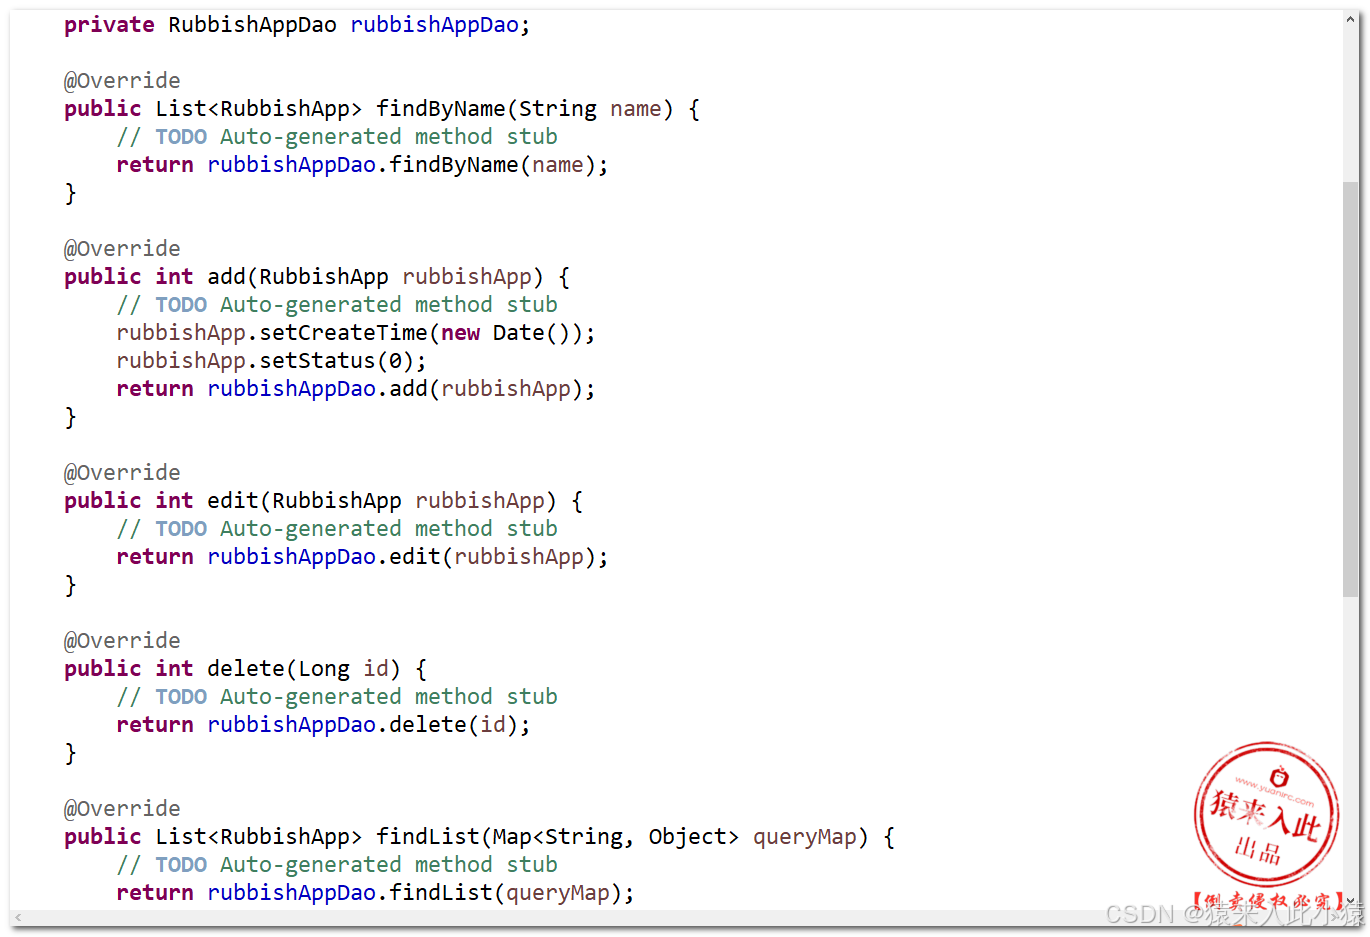
Task: Click the @Override annotation above the edit method
Action: coord(122,473)
